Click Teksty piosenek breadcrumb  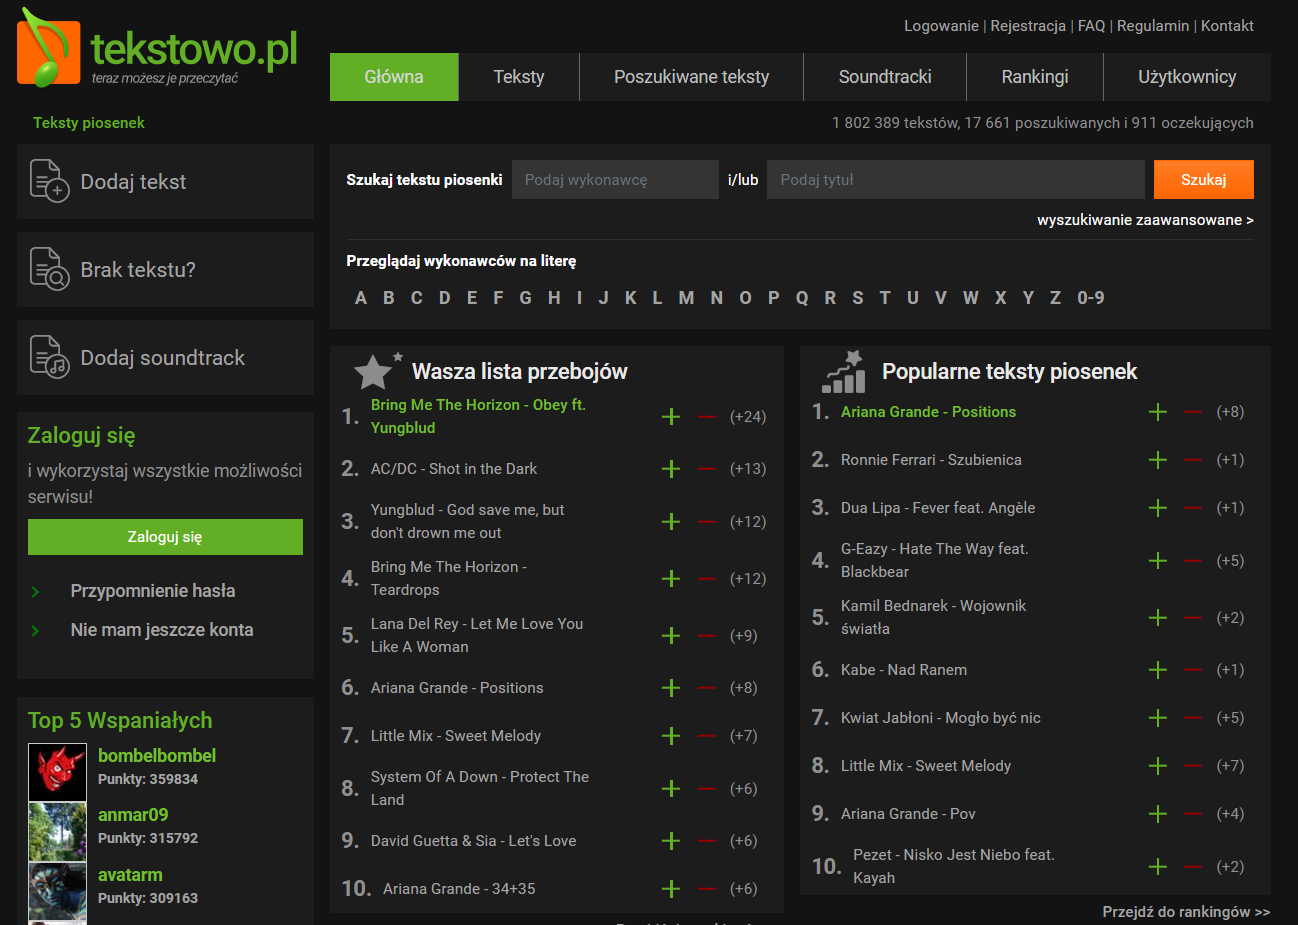pyautogui.click(x=89, y=123)
